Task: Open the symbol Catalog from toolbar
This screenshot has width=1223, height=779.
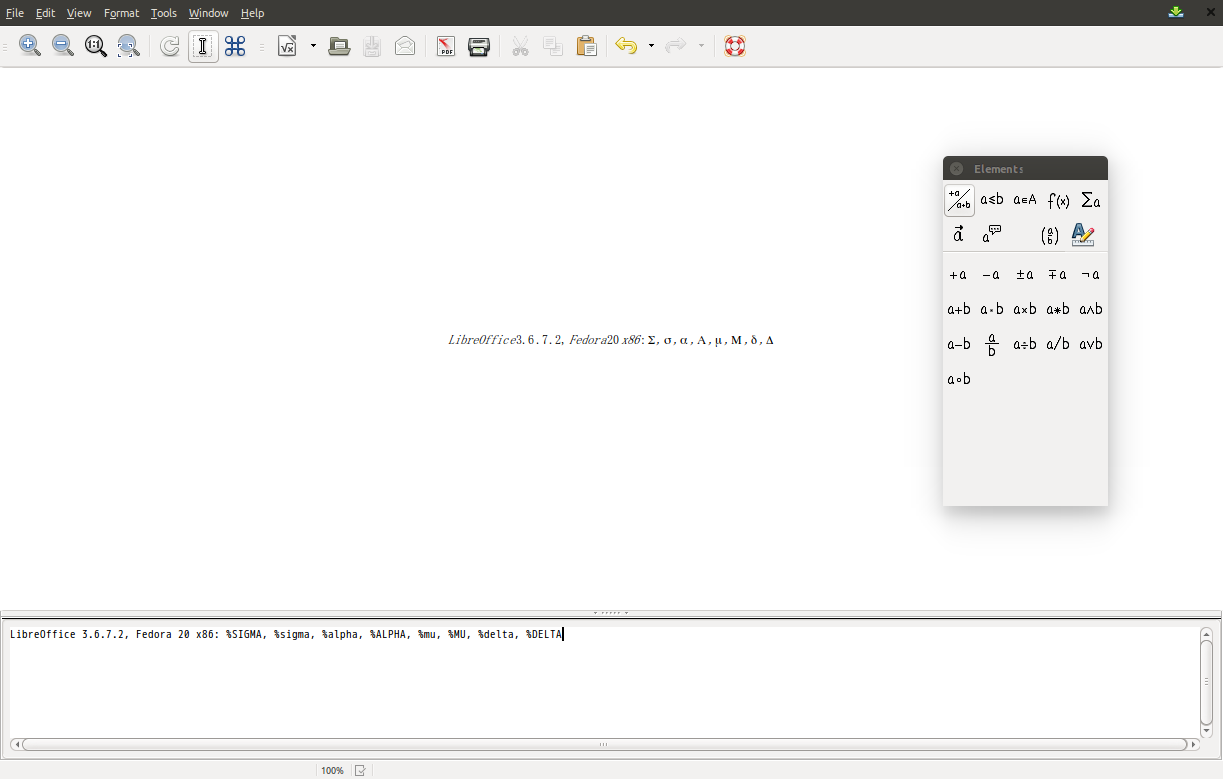Action: click(235, 46)
